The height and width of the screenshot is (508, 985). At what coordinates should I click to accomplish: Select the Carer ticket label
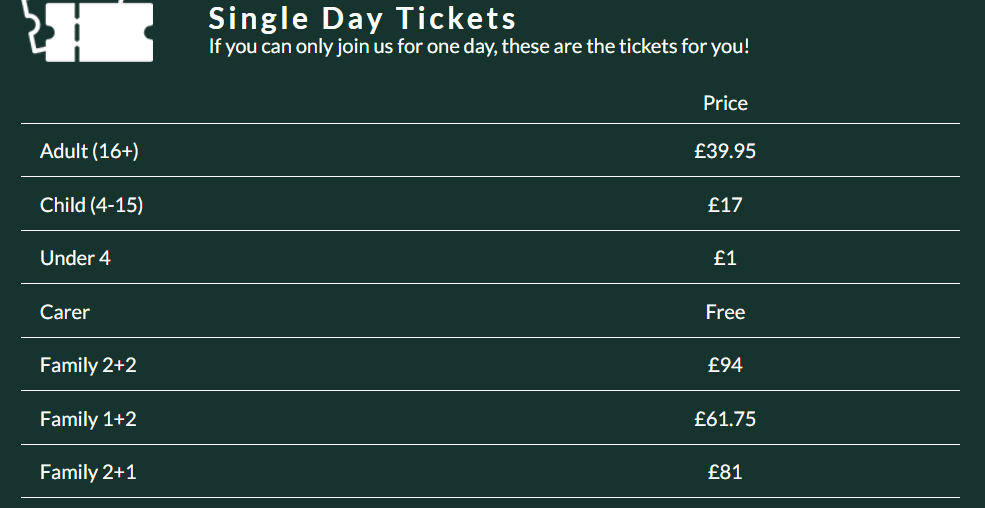tap(65, 312)
